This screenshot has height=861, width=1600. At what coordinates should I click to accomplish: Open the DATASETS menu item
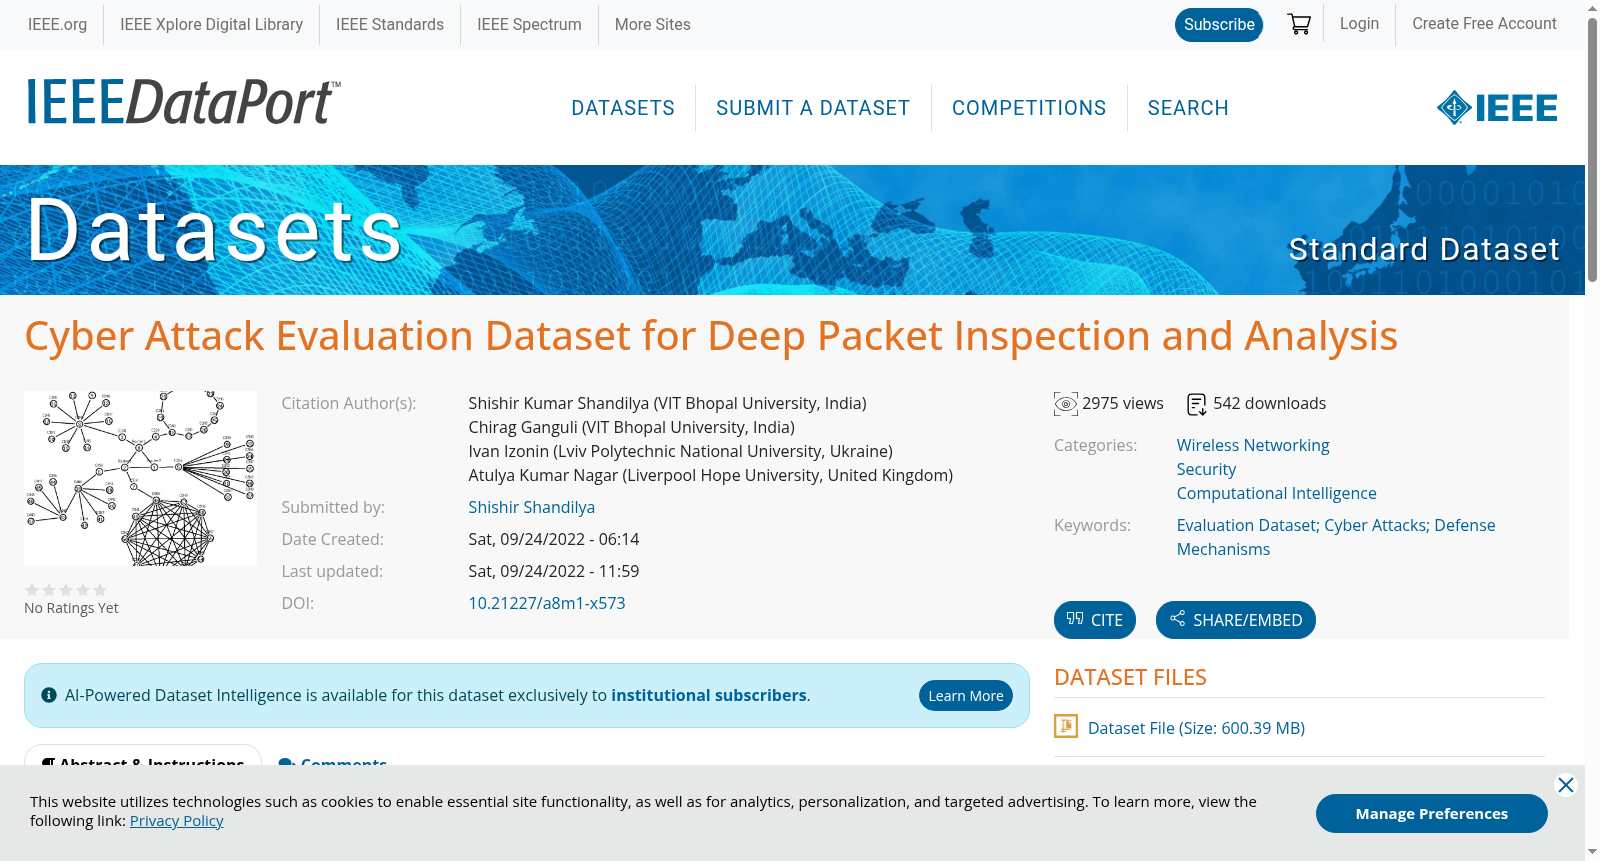click(623, 108)
